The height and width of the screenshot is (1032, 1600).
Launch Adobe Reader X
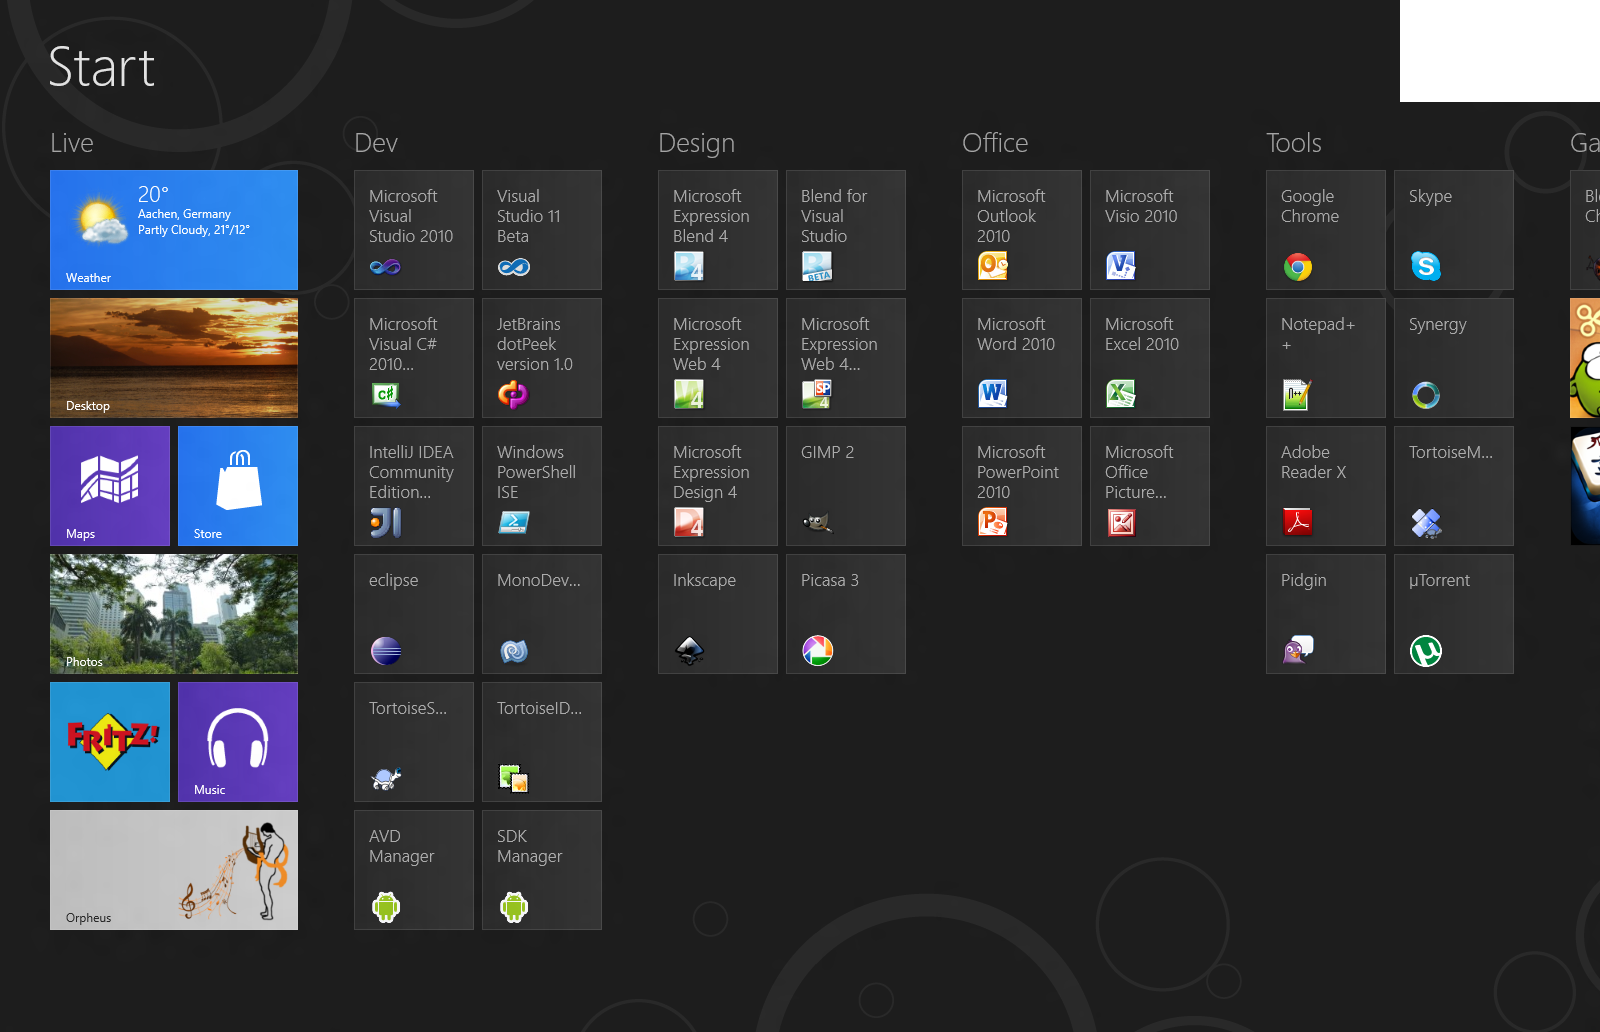point(1326,486)
